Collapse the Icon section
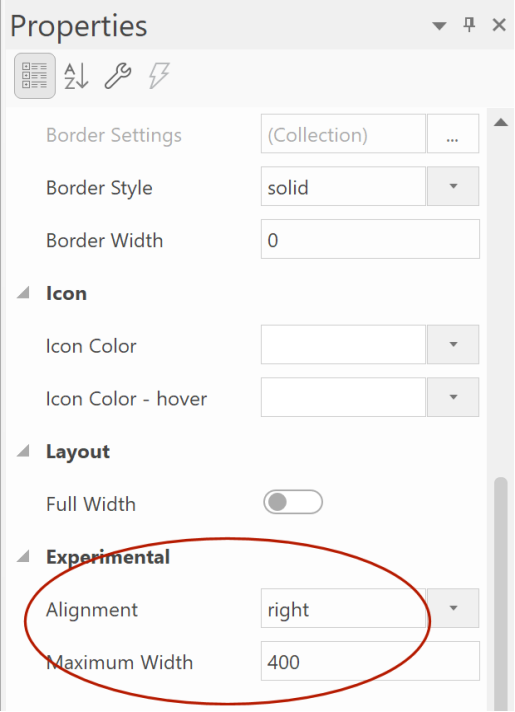 [24, 293]
